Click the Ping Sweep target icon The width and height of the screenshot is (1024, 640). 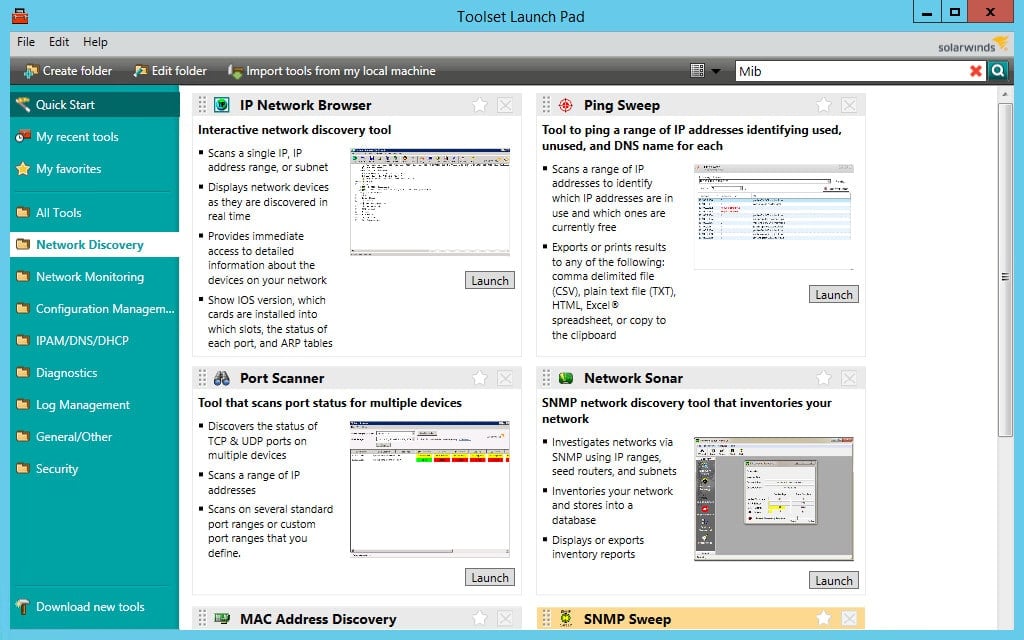tap(566, 104)
